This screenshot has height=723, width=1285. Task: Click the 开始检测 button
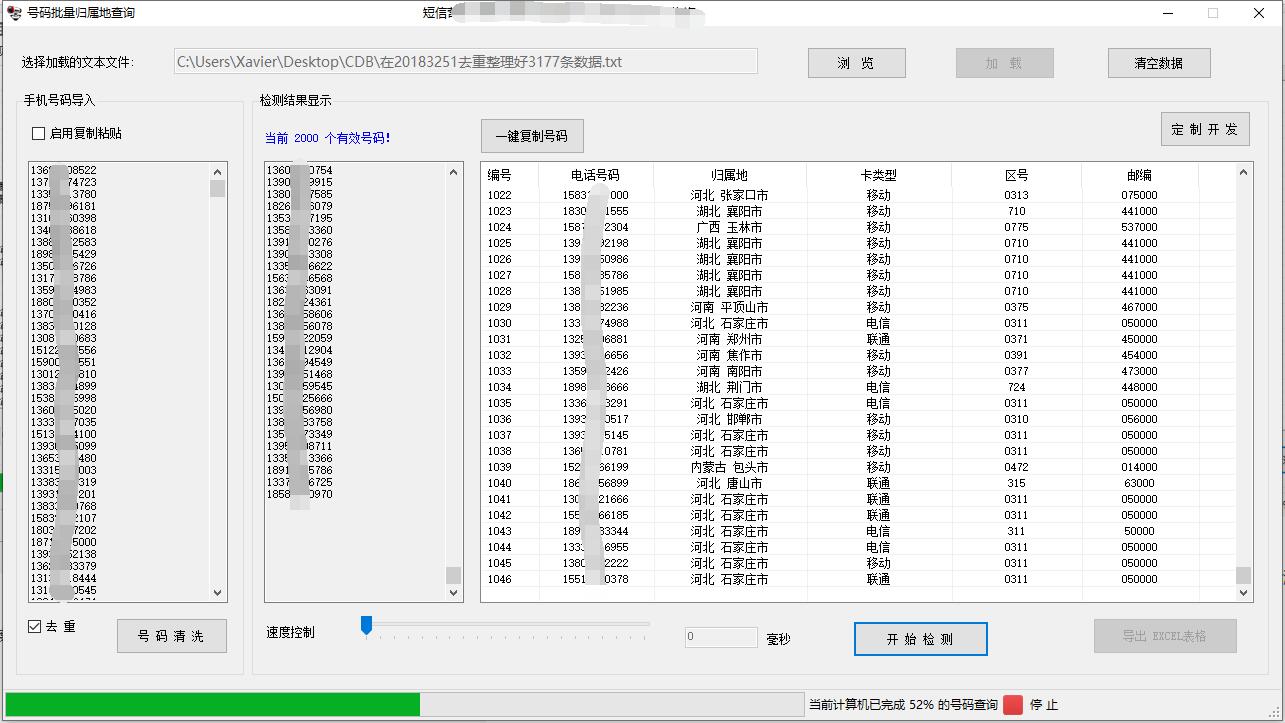pos(921,639)
